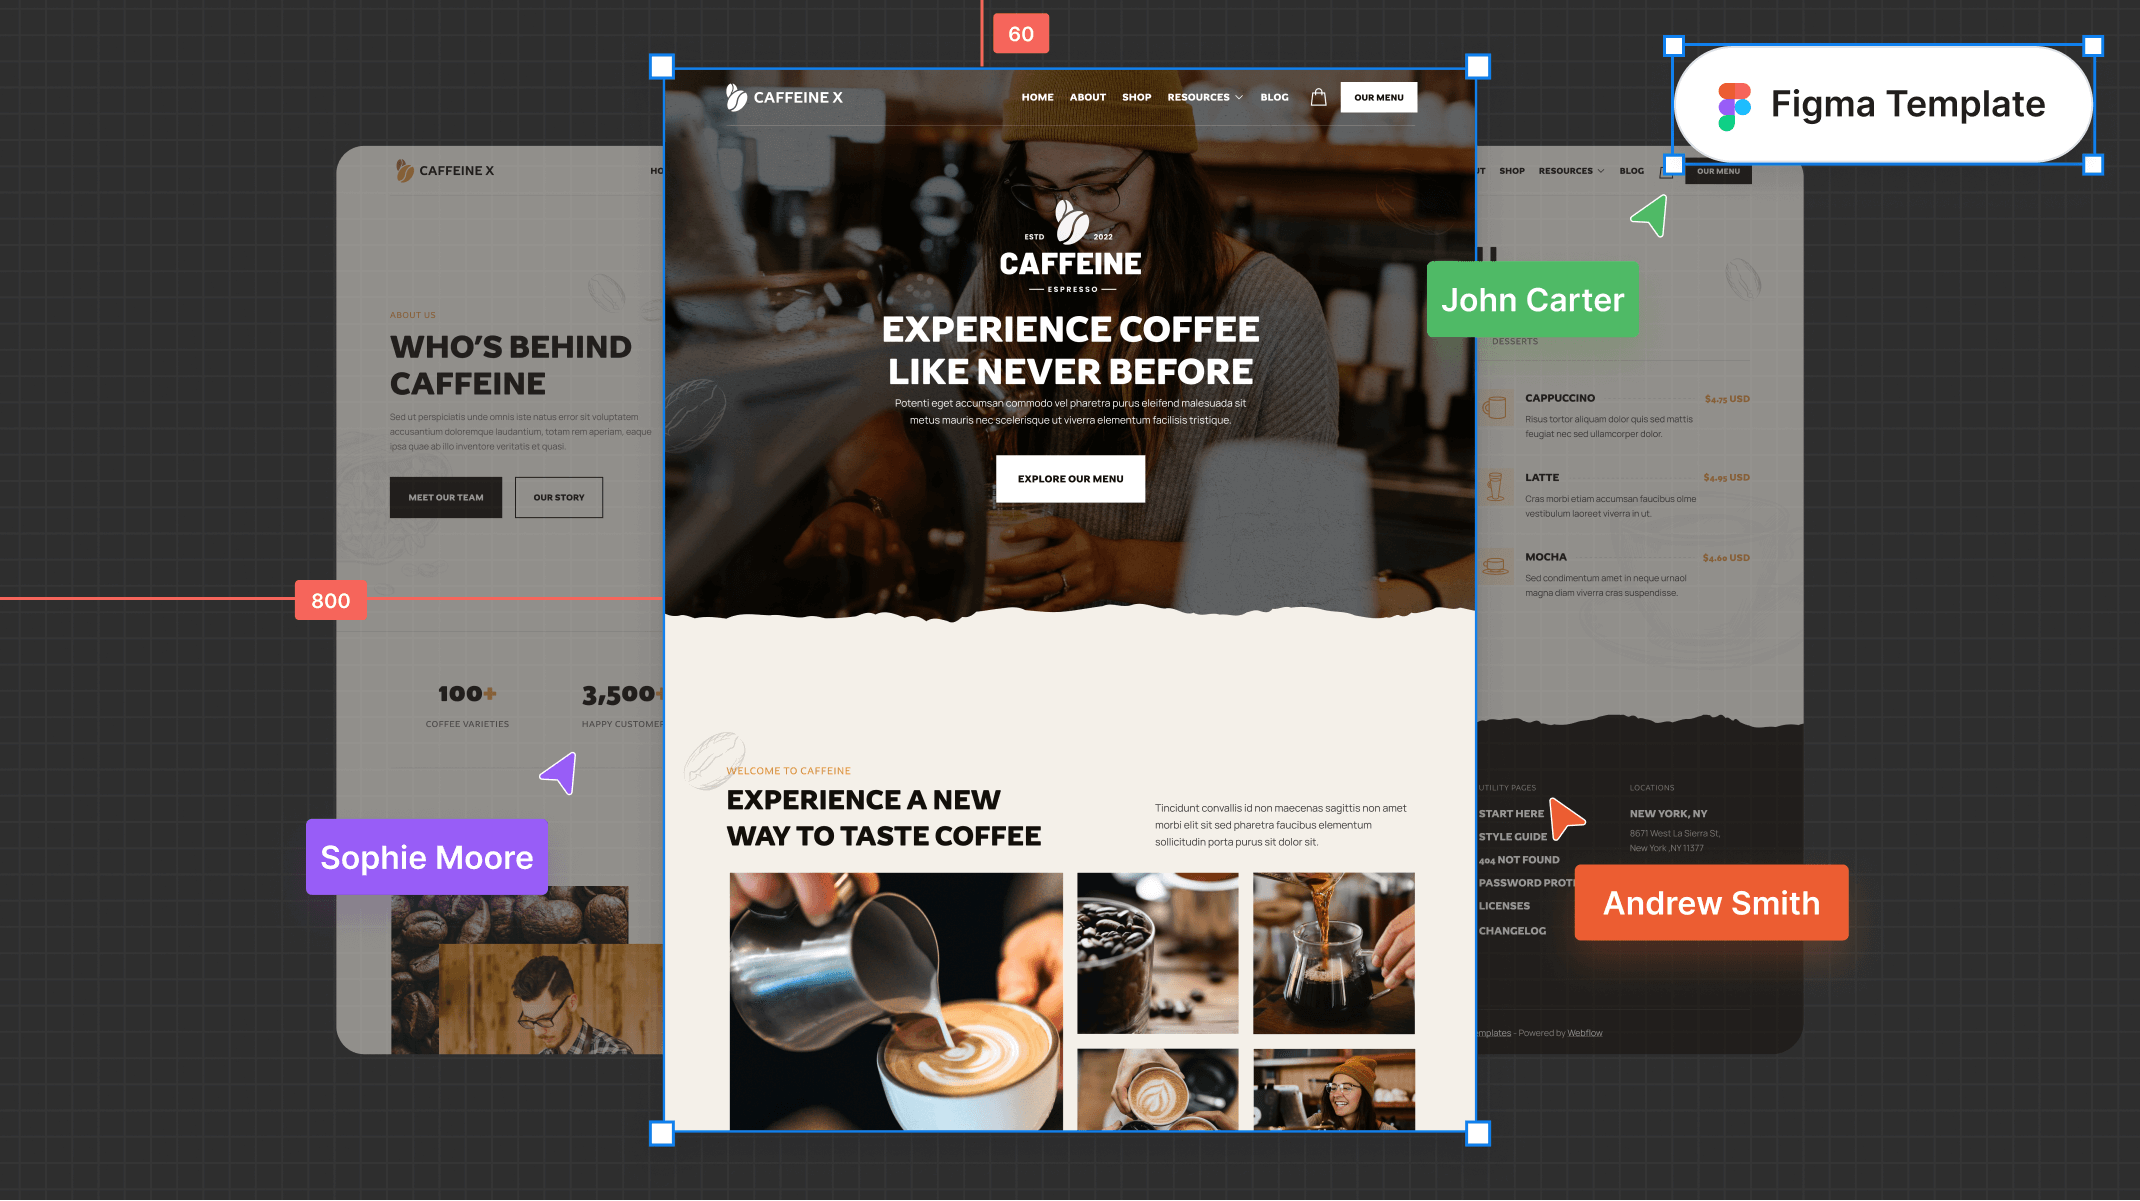The height and width of the screenshot is (1201, 2140).
Task: Click the shopping cart icon in navbar
Action: pyautogui.click(x=1318, y=97)
